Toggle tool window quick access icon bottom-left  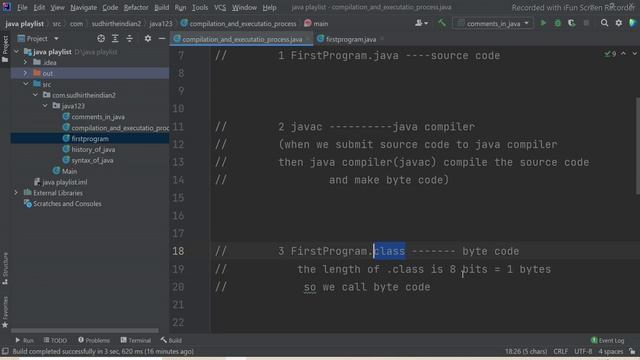coord(5,351)
